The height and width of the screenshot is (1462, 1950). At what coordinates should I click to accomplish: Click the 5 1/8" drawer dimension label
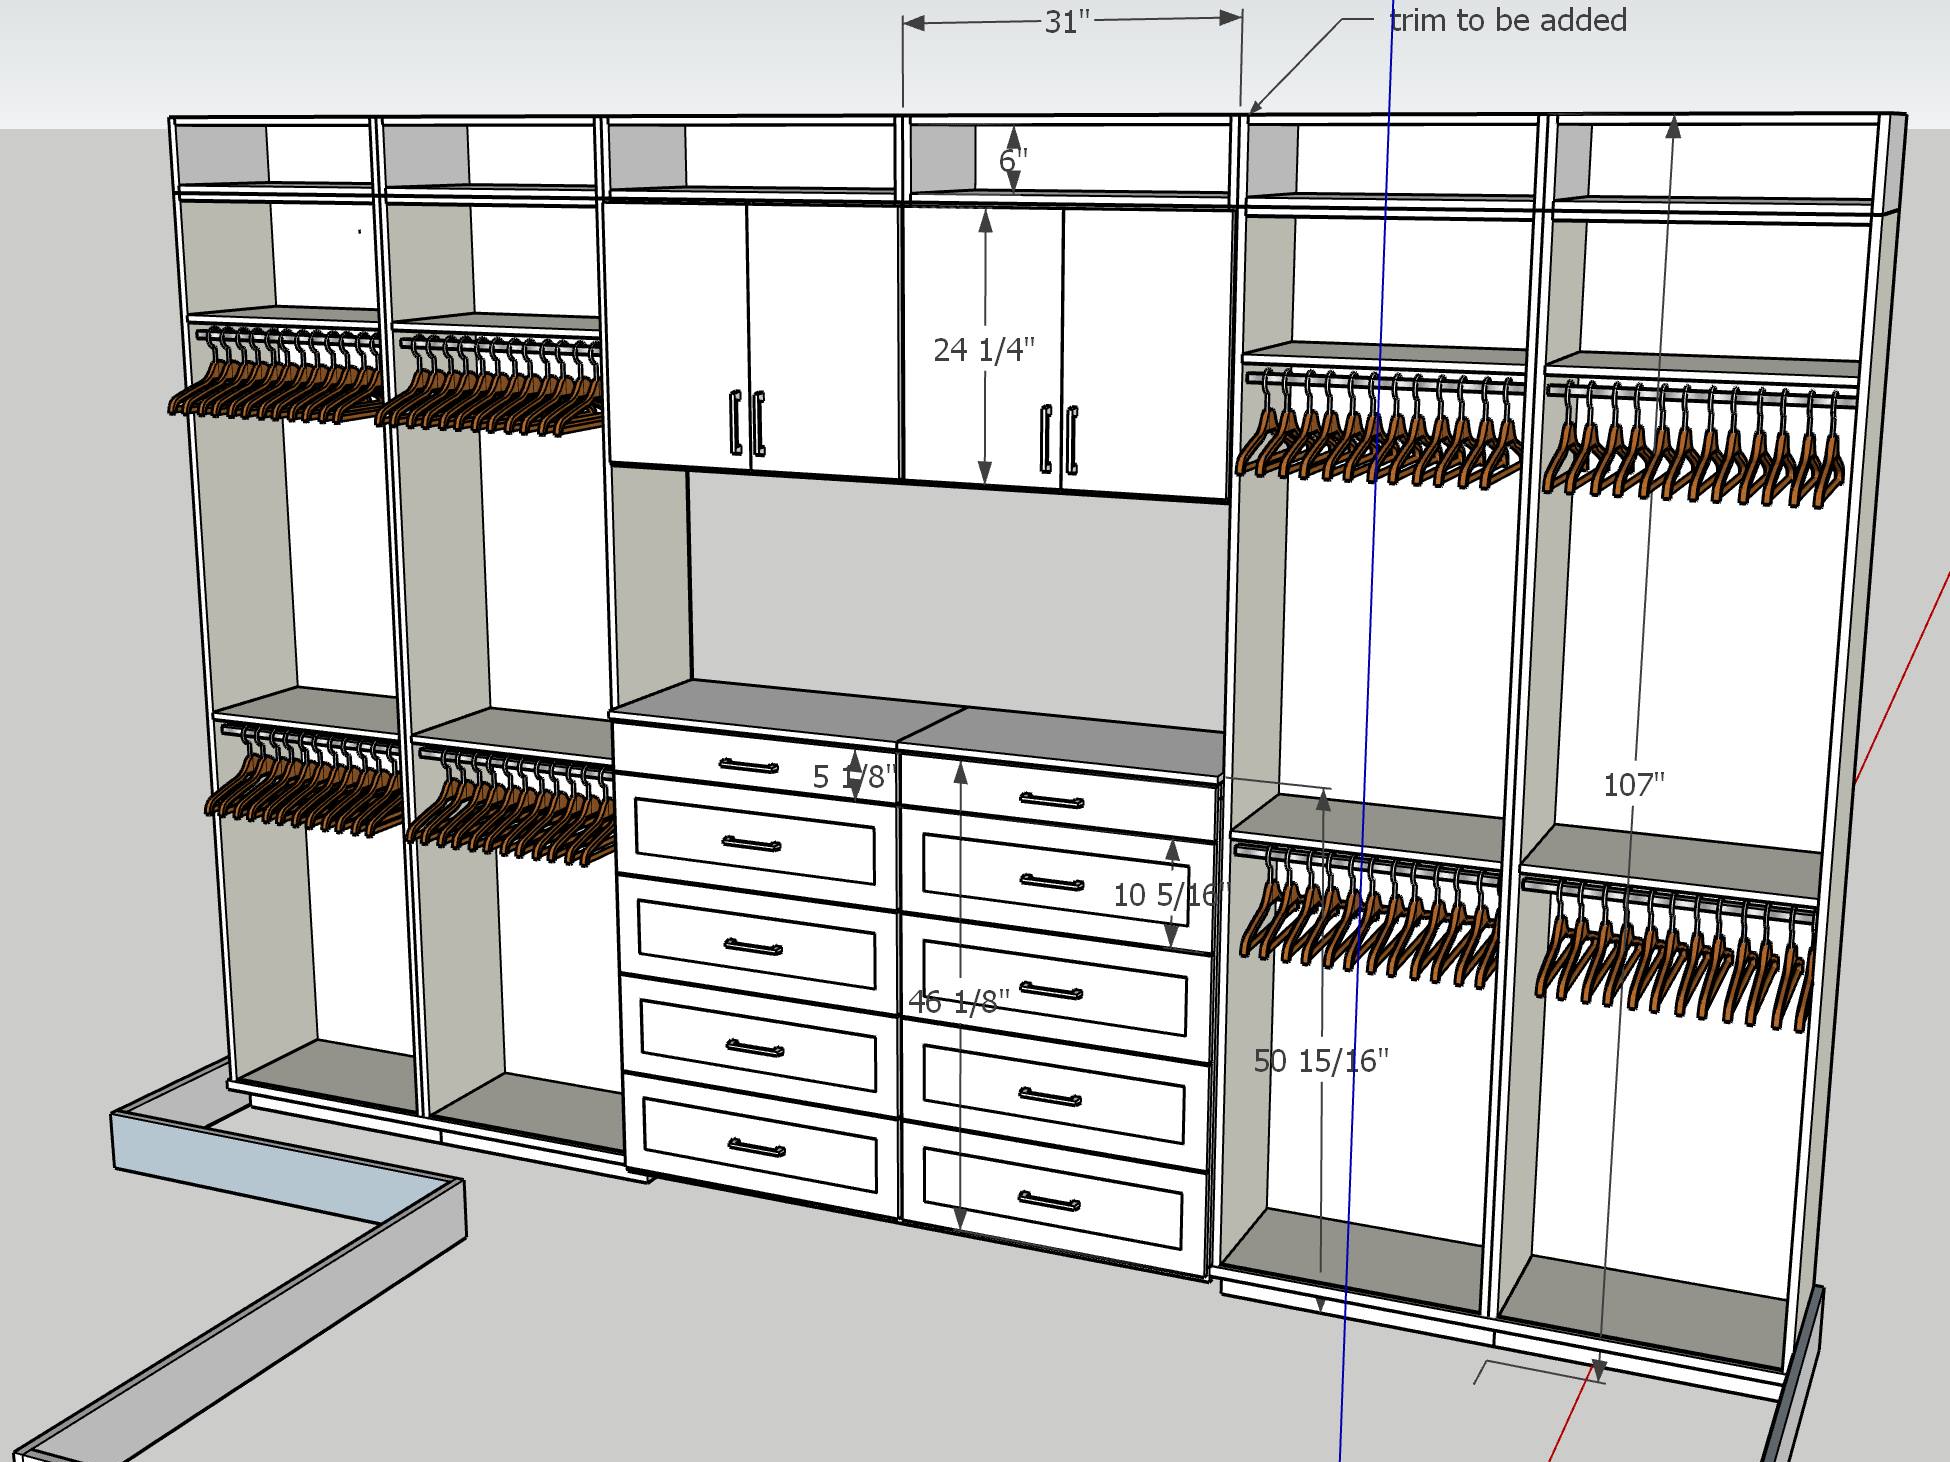(x=853, y=776)
